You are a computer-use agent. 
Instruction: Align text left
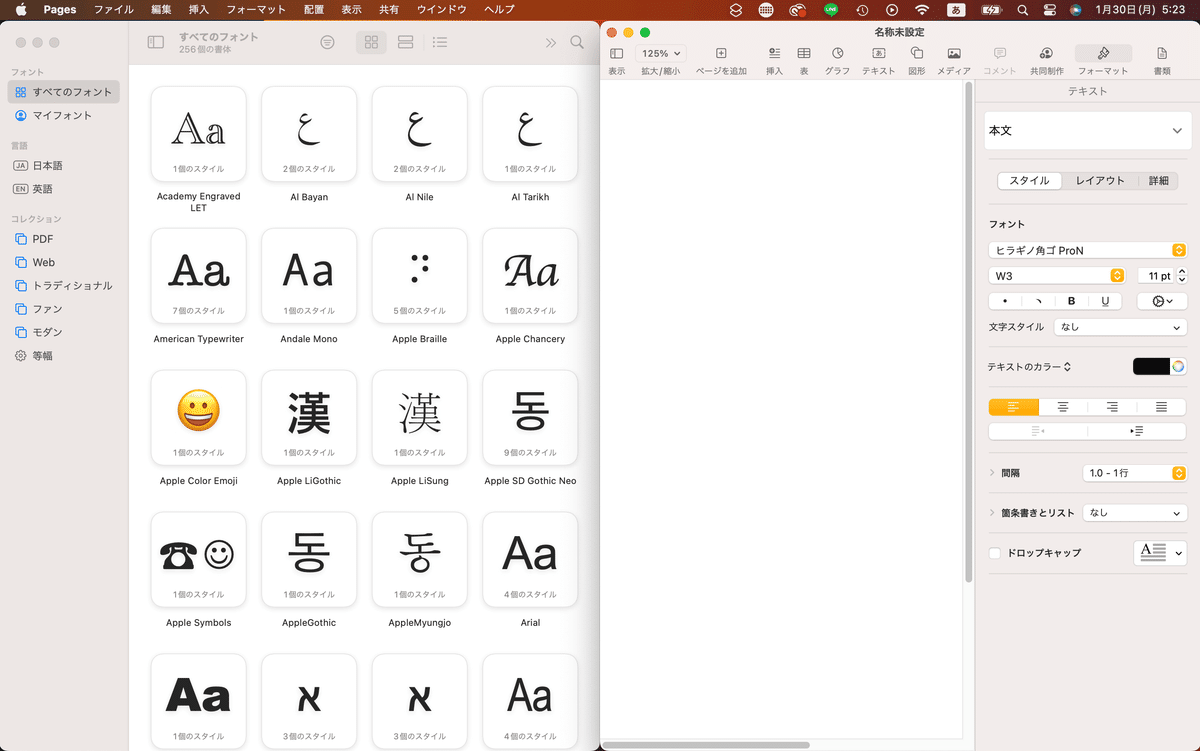click(1014, 407)
